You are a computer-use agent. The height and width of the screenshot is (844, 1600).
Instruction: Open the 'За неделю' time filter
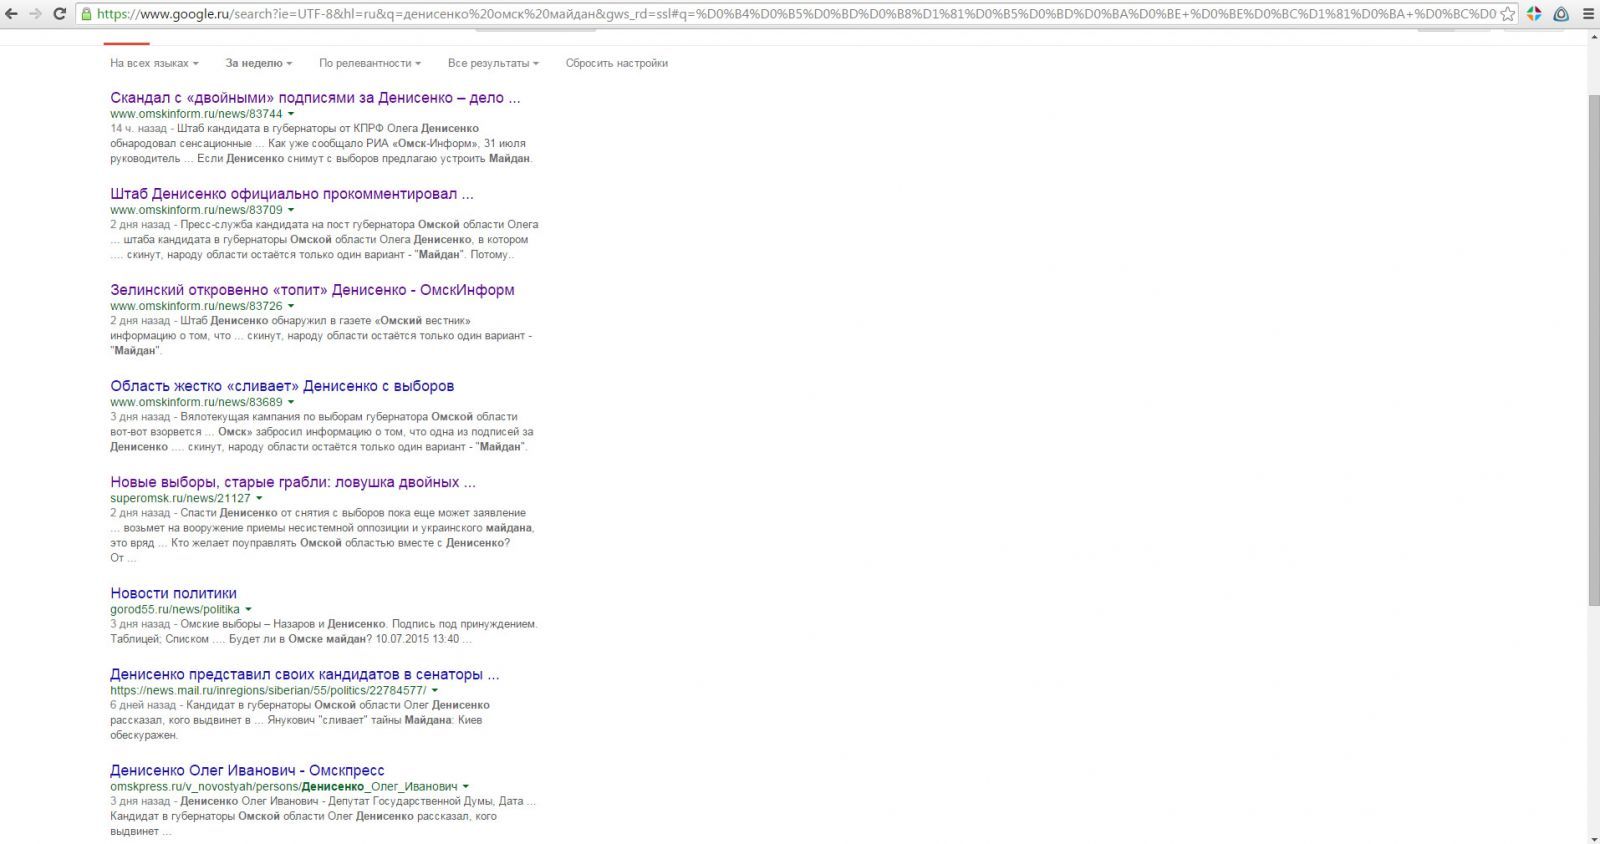tap(258, 63)
